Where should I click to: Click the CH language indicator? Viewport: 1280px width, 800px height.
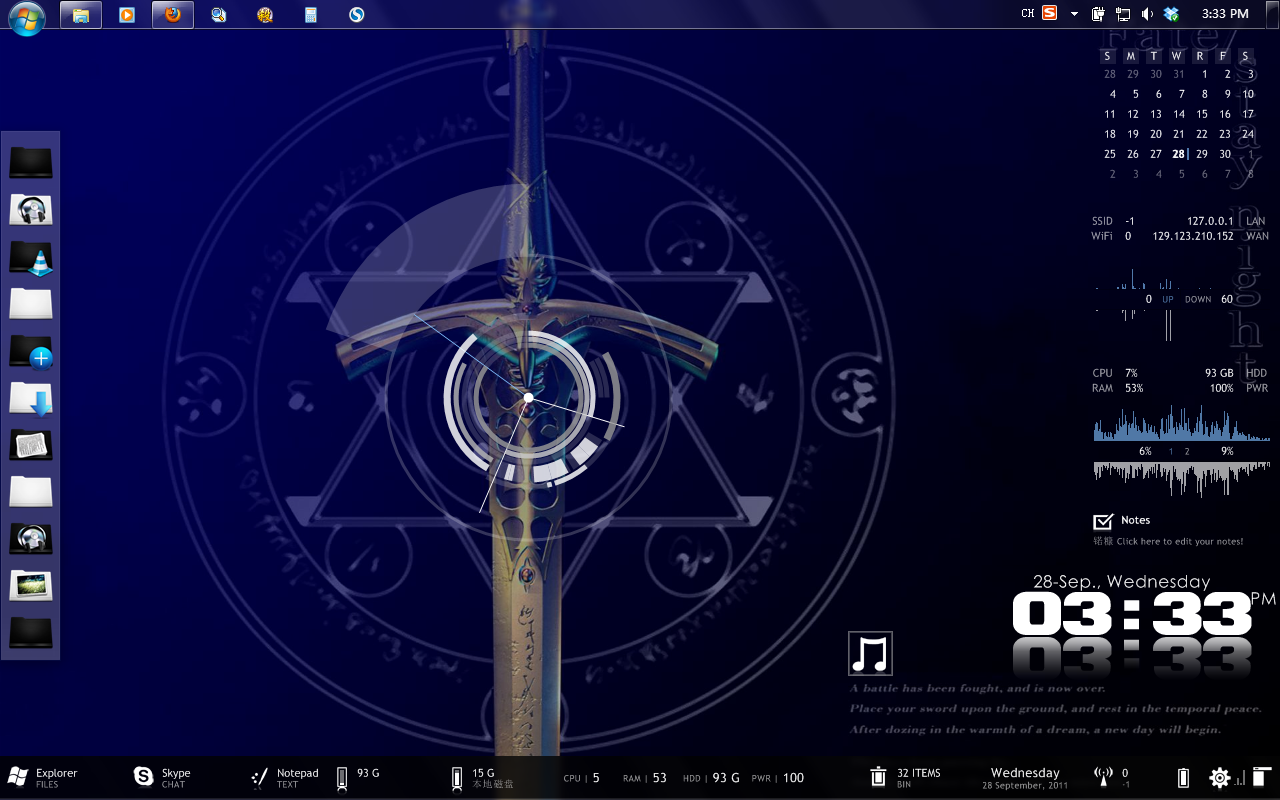pyautogui.click(x=1028, y=14)
